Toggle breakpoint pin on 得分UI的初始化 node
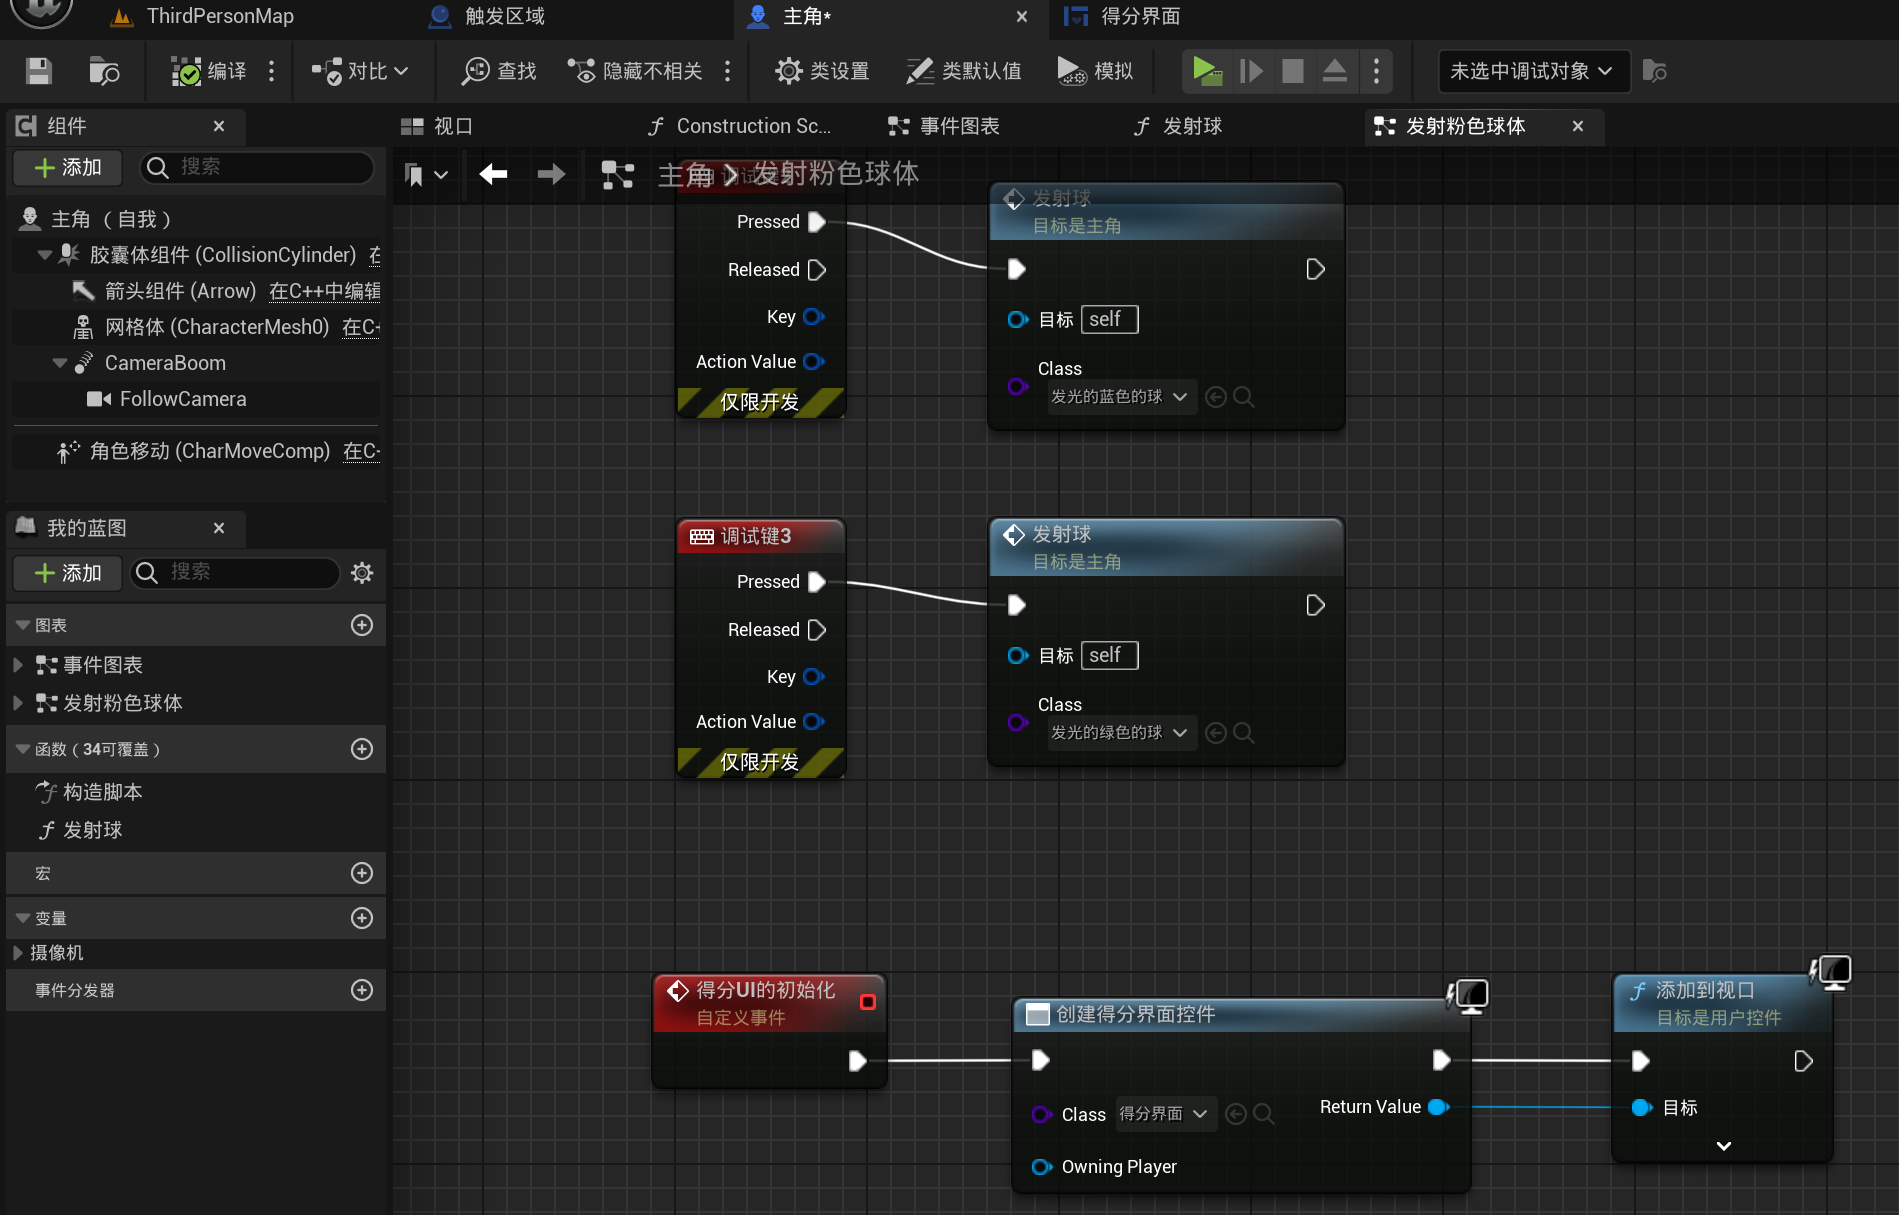Viewport: 1899px width, 1215px height. [867, 1002]
